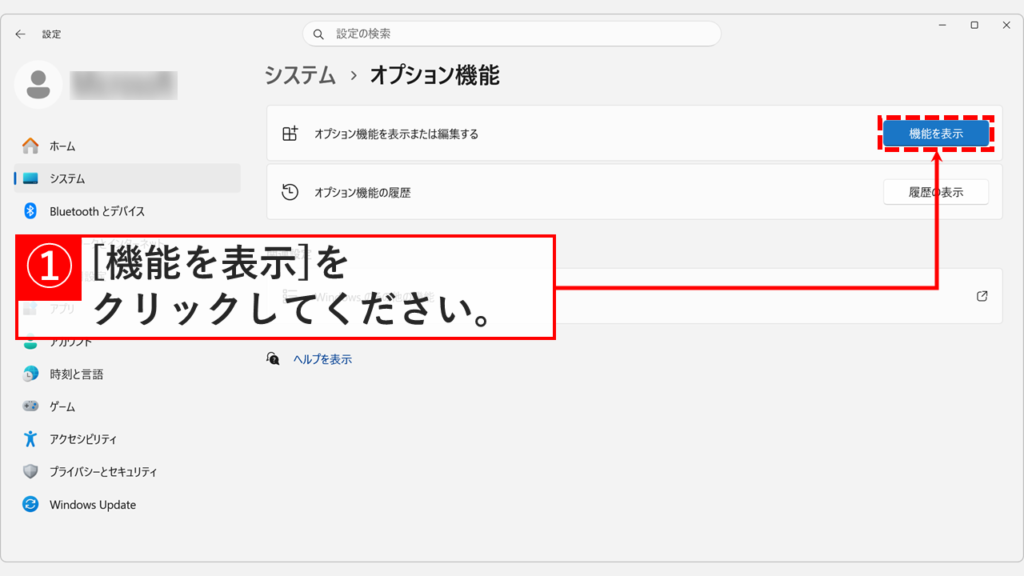Screen dimensions: 1024x576
Task: Select the システム monitor icon
Action: coord(30,178)
